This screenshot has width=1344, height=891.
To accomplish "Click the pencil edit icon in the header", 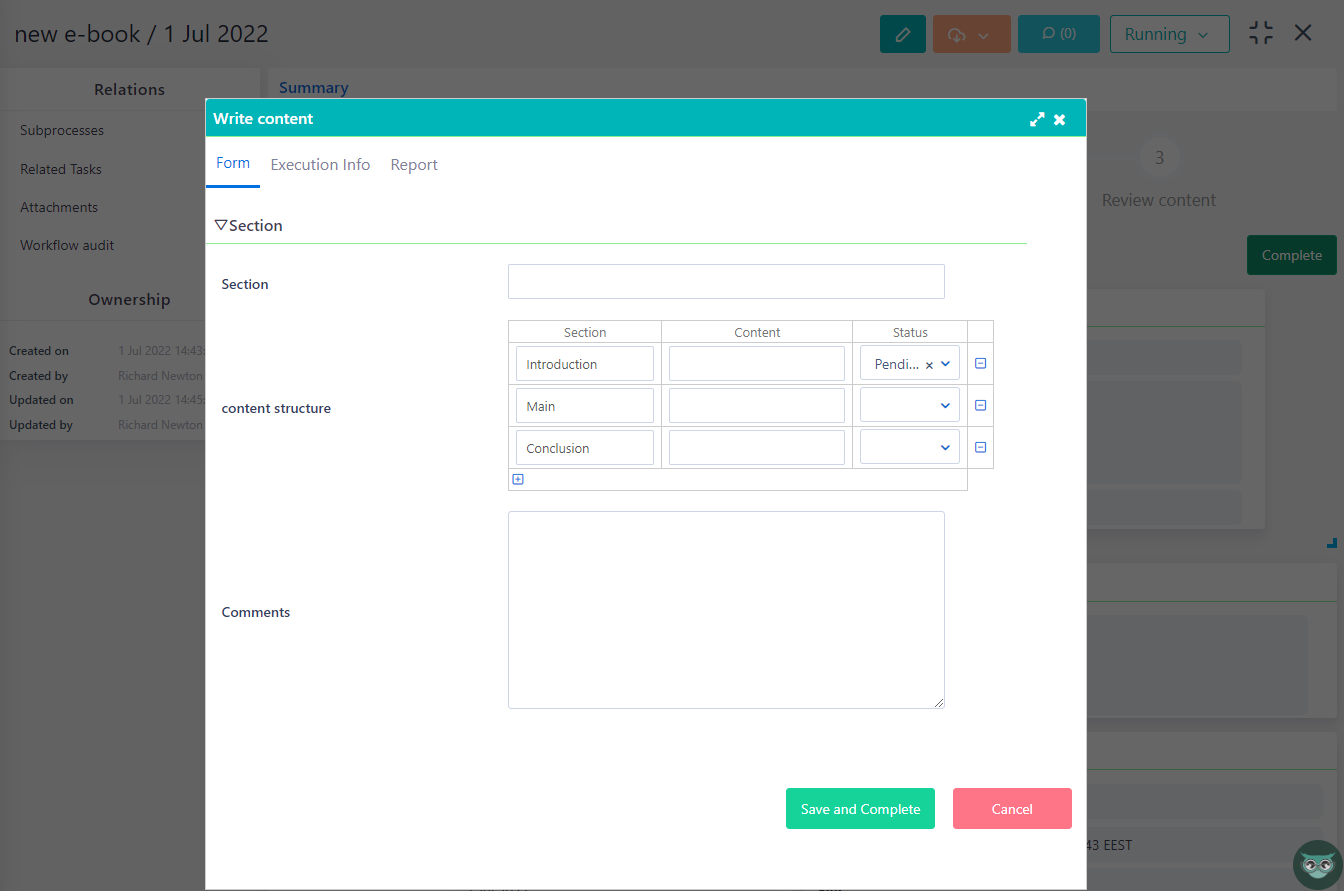I will [x=902, y=33].
